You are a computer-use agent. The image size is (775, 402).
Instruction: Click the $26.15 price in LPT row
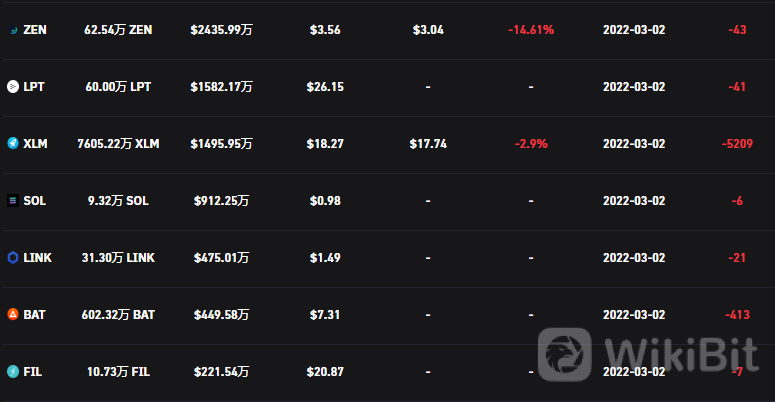(x=325, y=87)
